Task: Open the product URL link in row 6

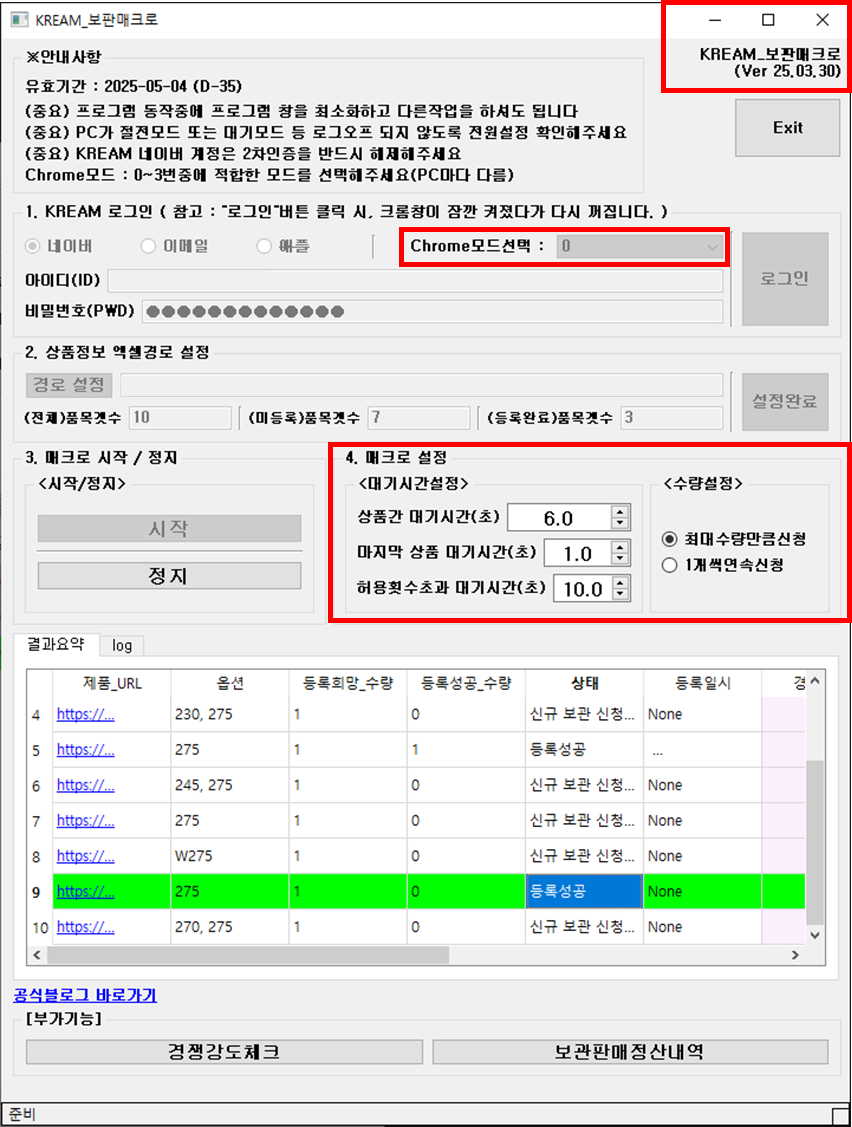Action: [86, 785]
